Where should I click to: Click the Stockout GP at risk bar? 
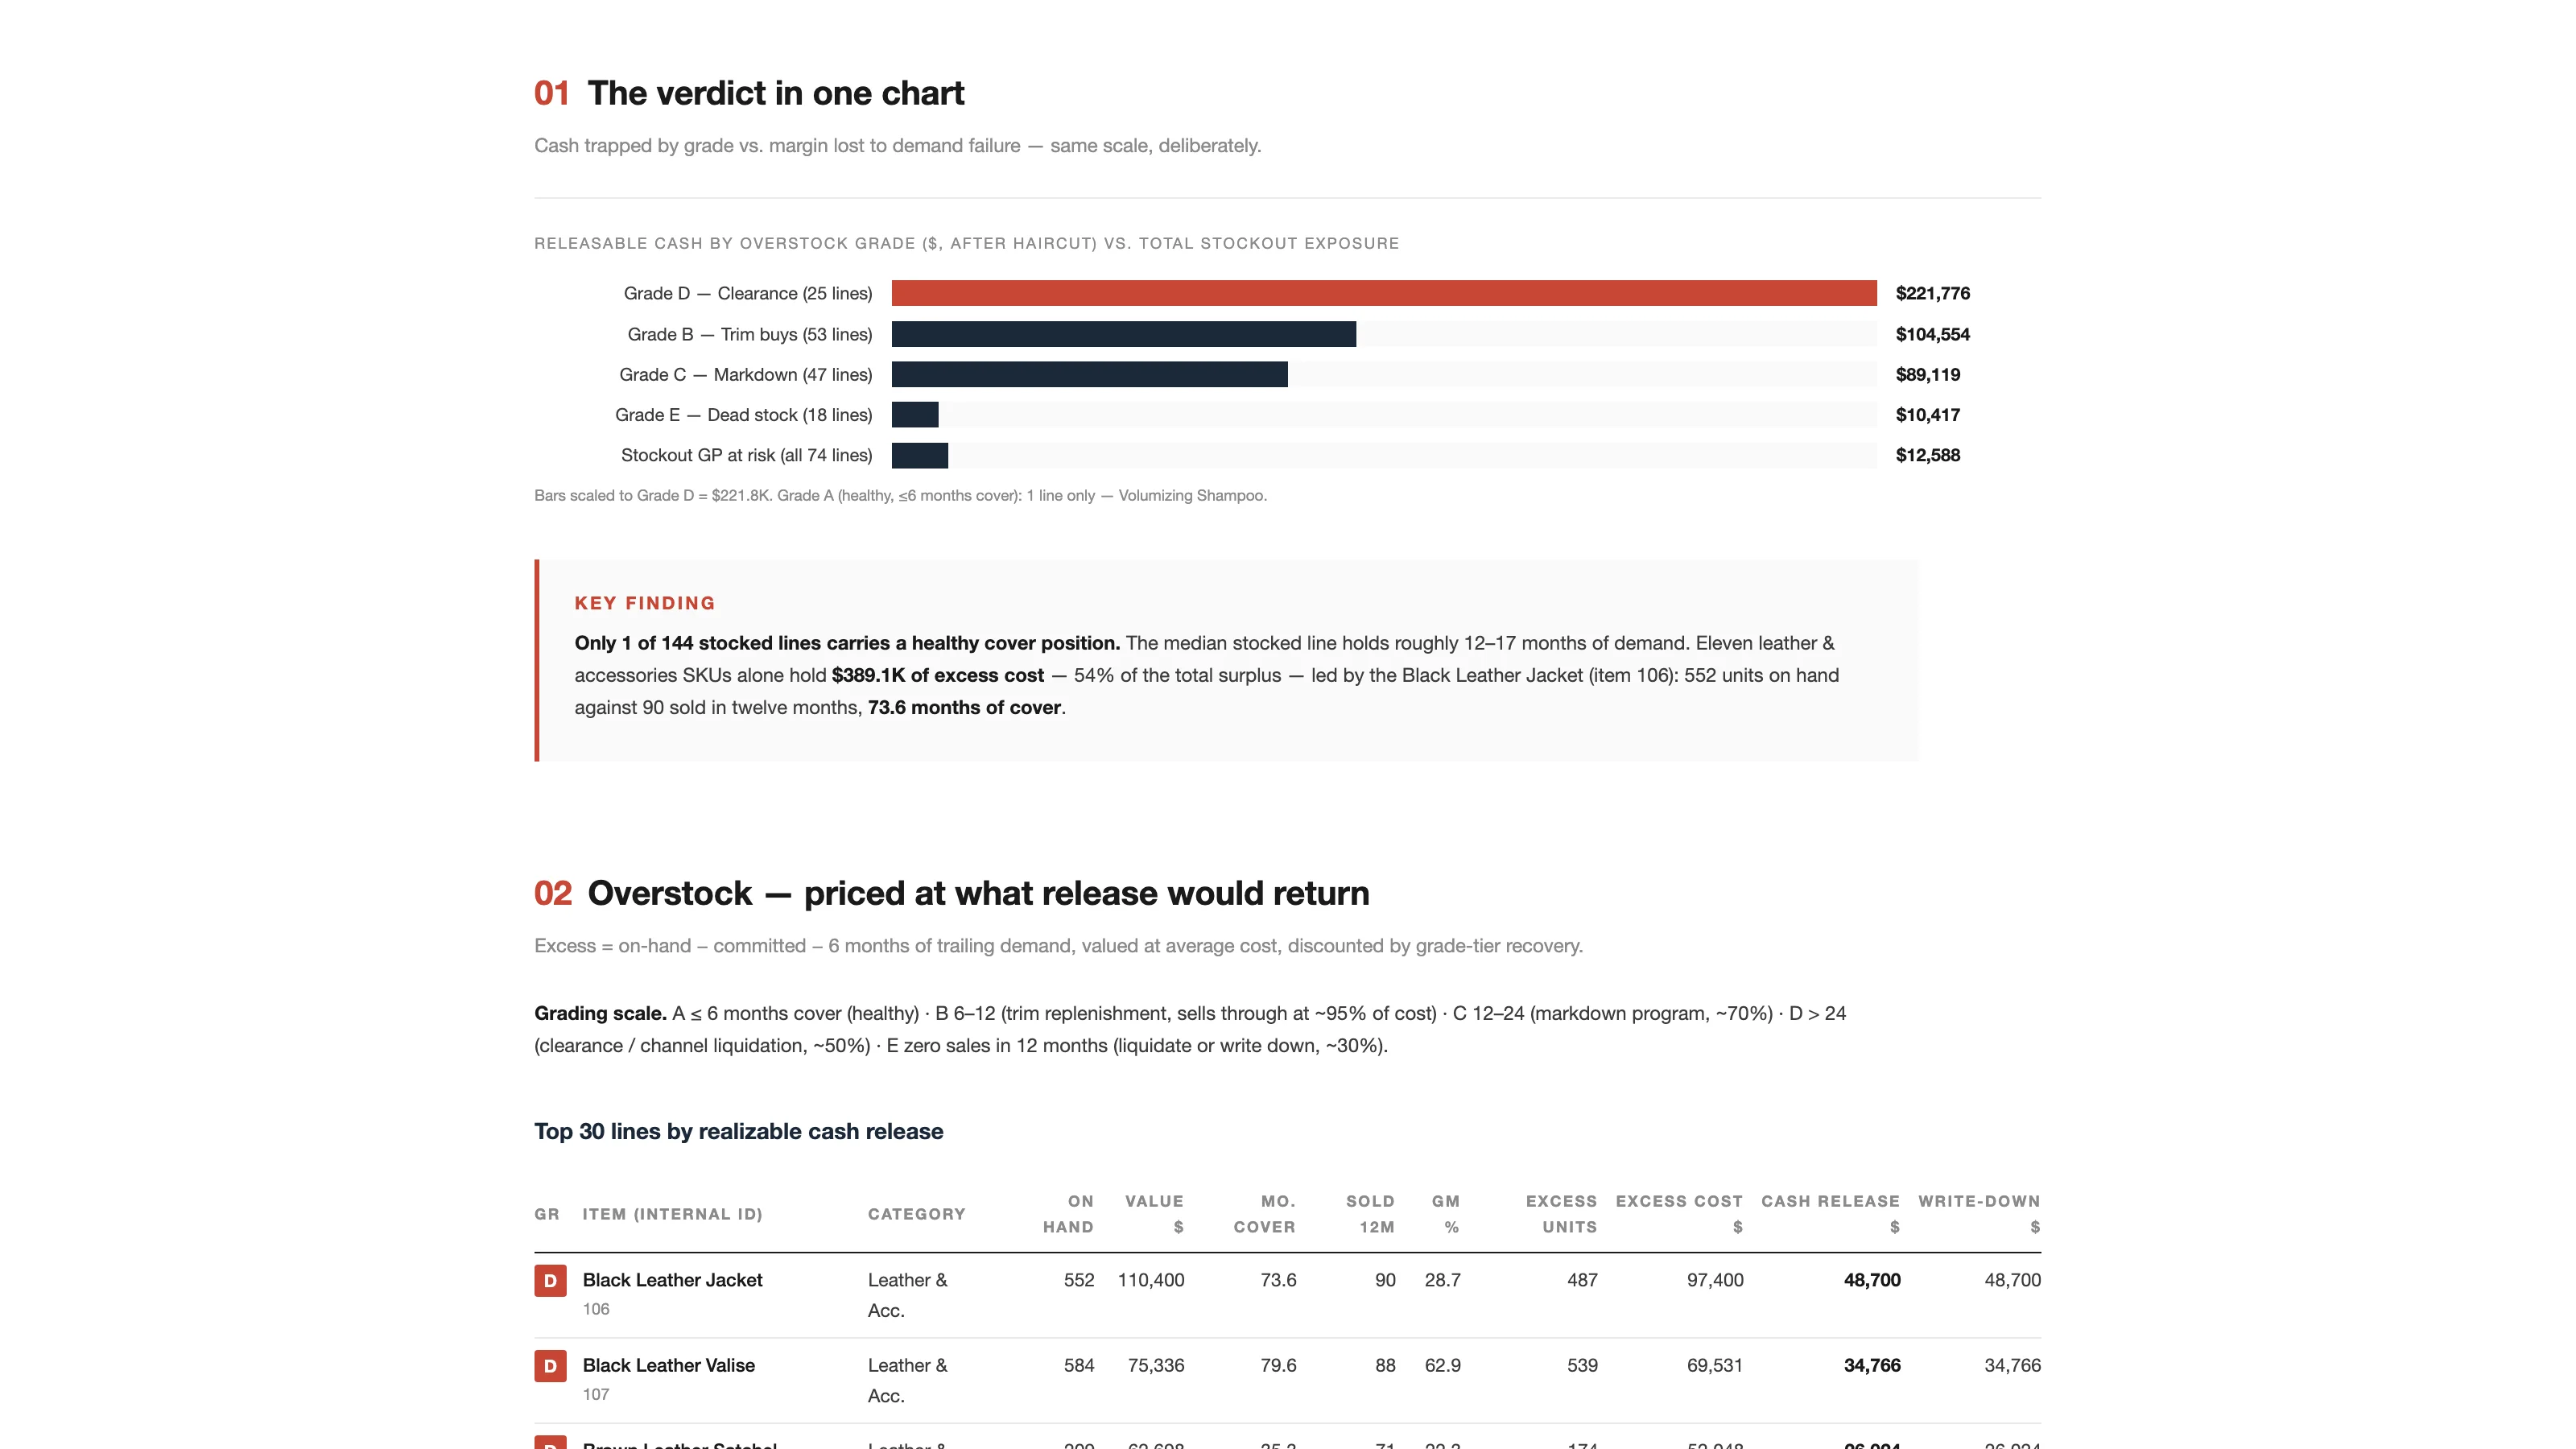920,455
